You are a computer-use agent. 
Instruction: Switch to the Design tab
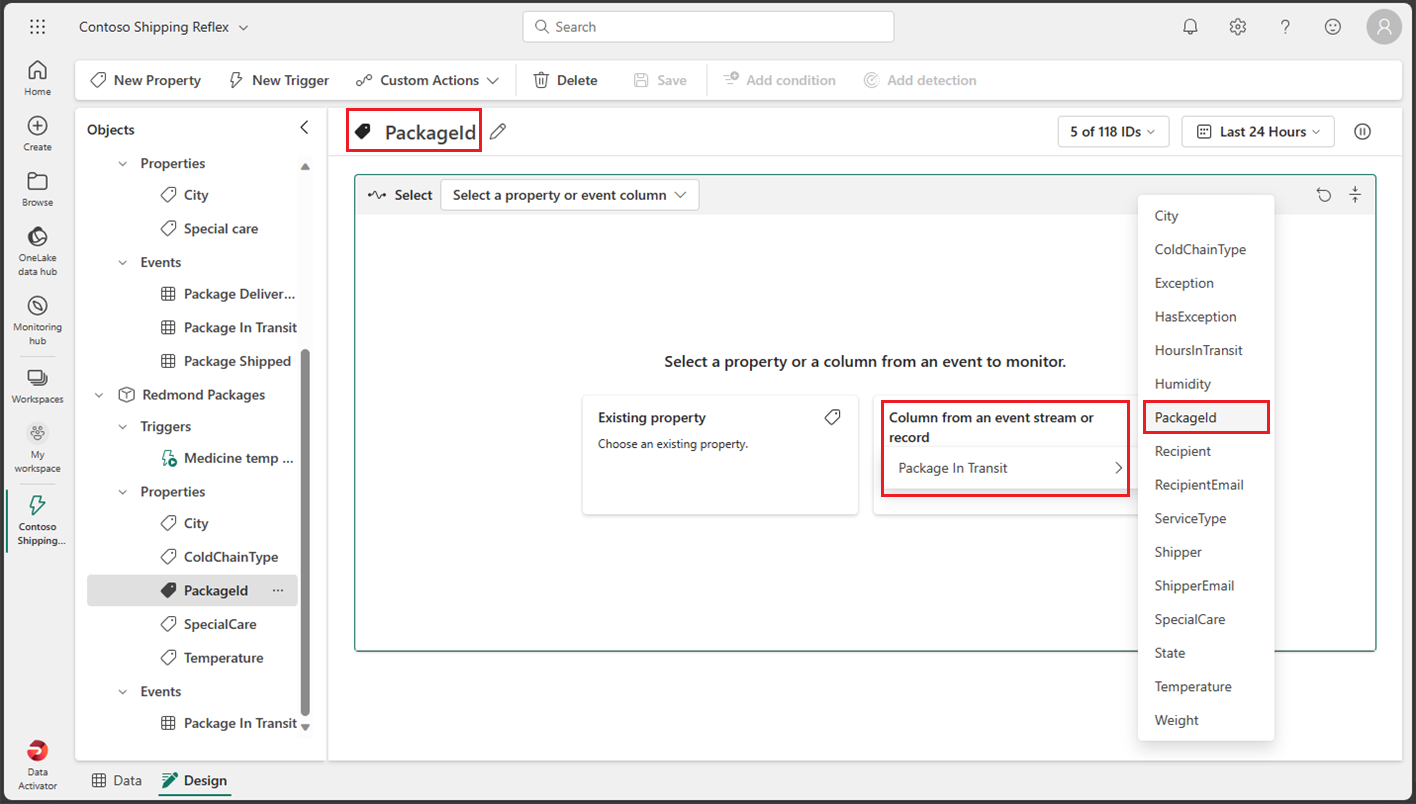pyautogui.click(x=195, y=780)
